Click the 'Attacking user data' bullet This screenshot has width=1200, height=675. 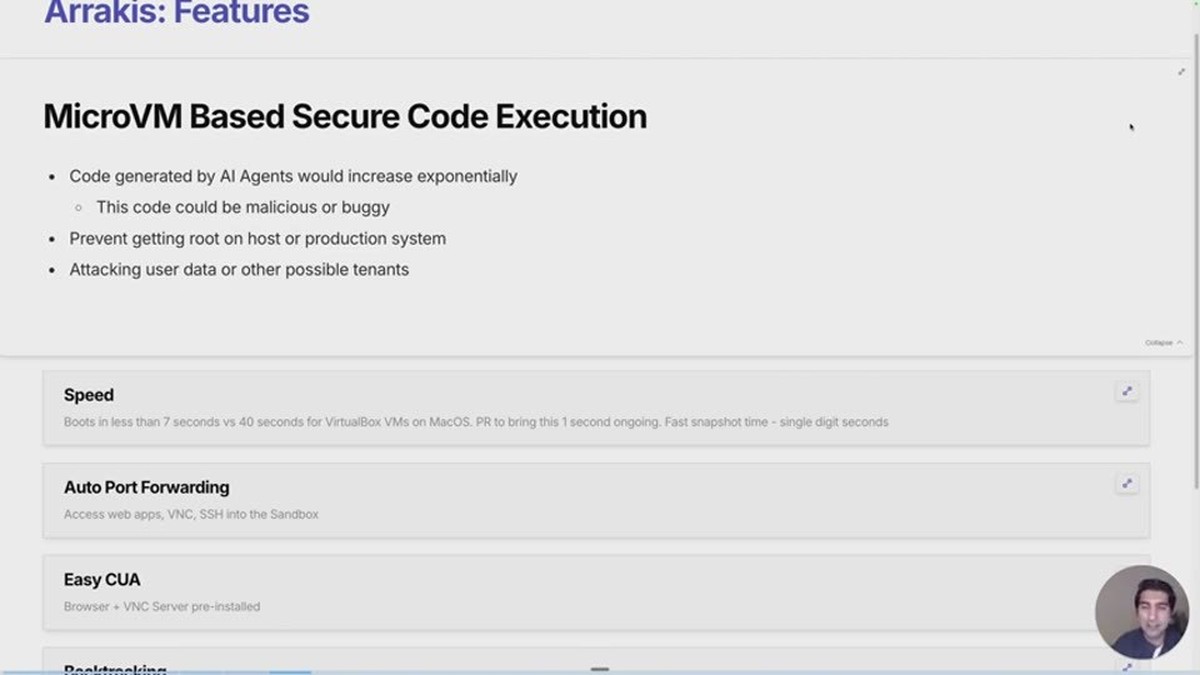(x=239, y=270)
